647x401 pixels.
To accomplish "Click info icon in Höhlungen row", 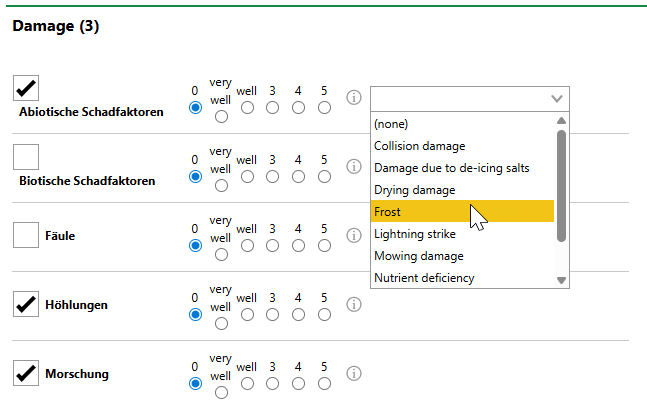I will point(353,305).
